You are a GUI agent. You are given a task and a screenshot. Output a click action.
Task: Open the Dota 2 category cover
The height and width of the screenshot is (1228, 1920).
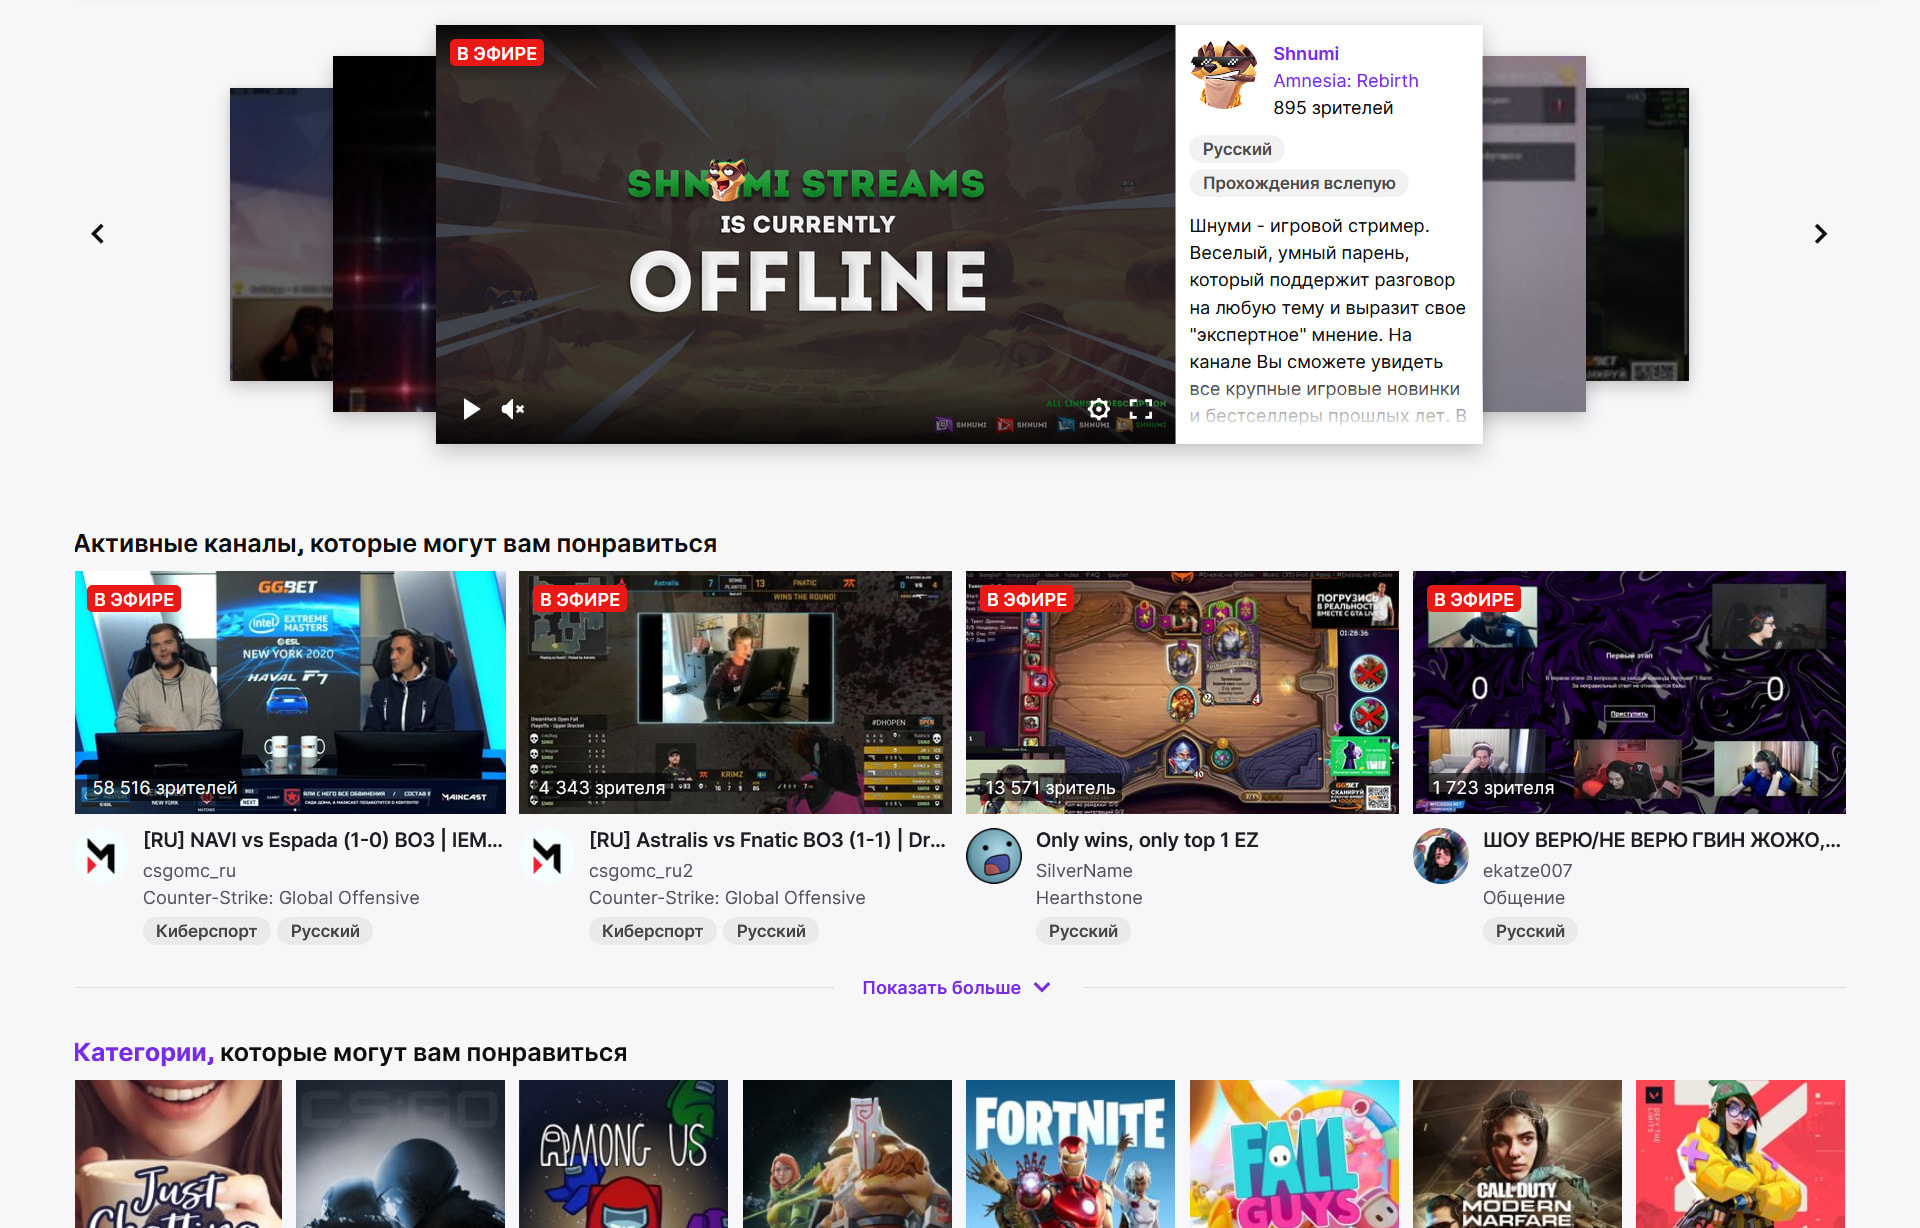click(x=847, y=1154)
